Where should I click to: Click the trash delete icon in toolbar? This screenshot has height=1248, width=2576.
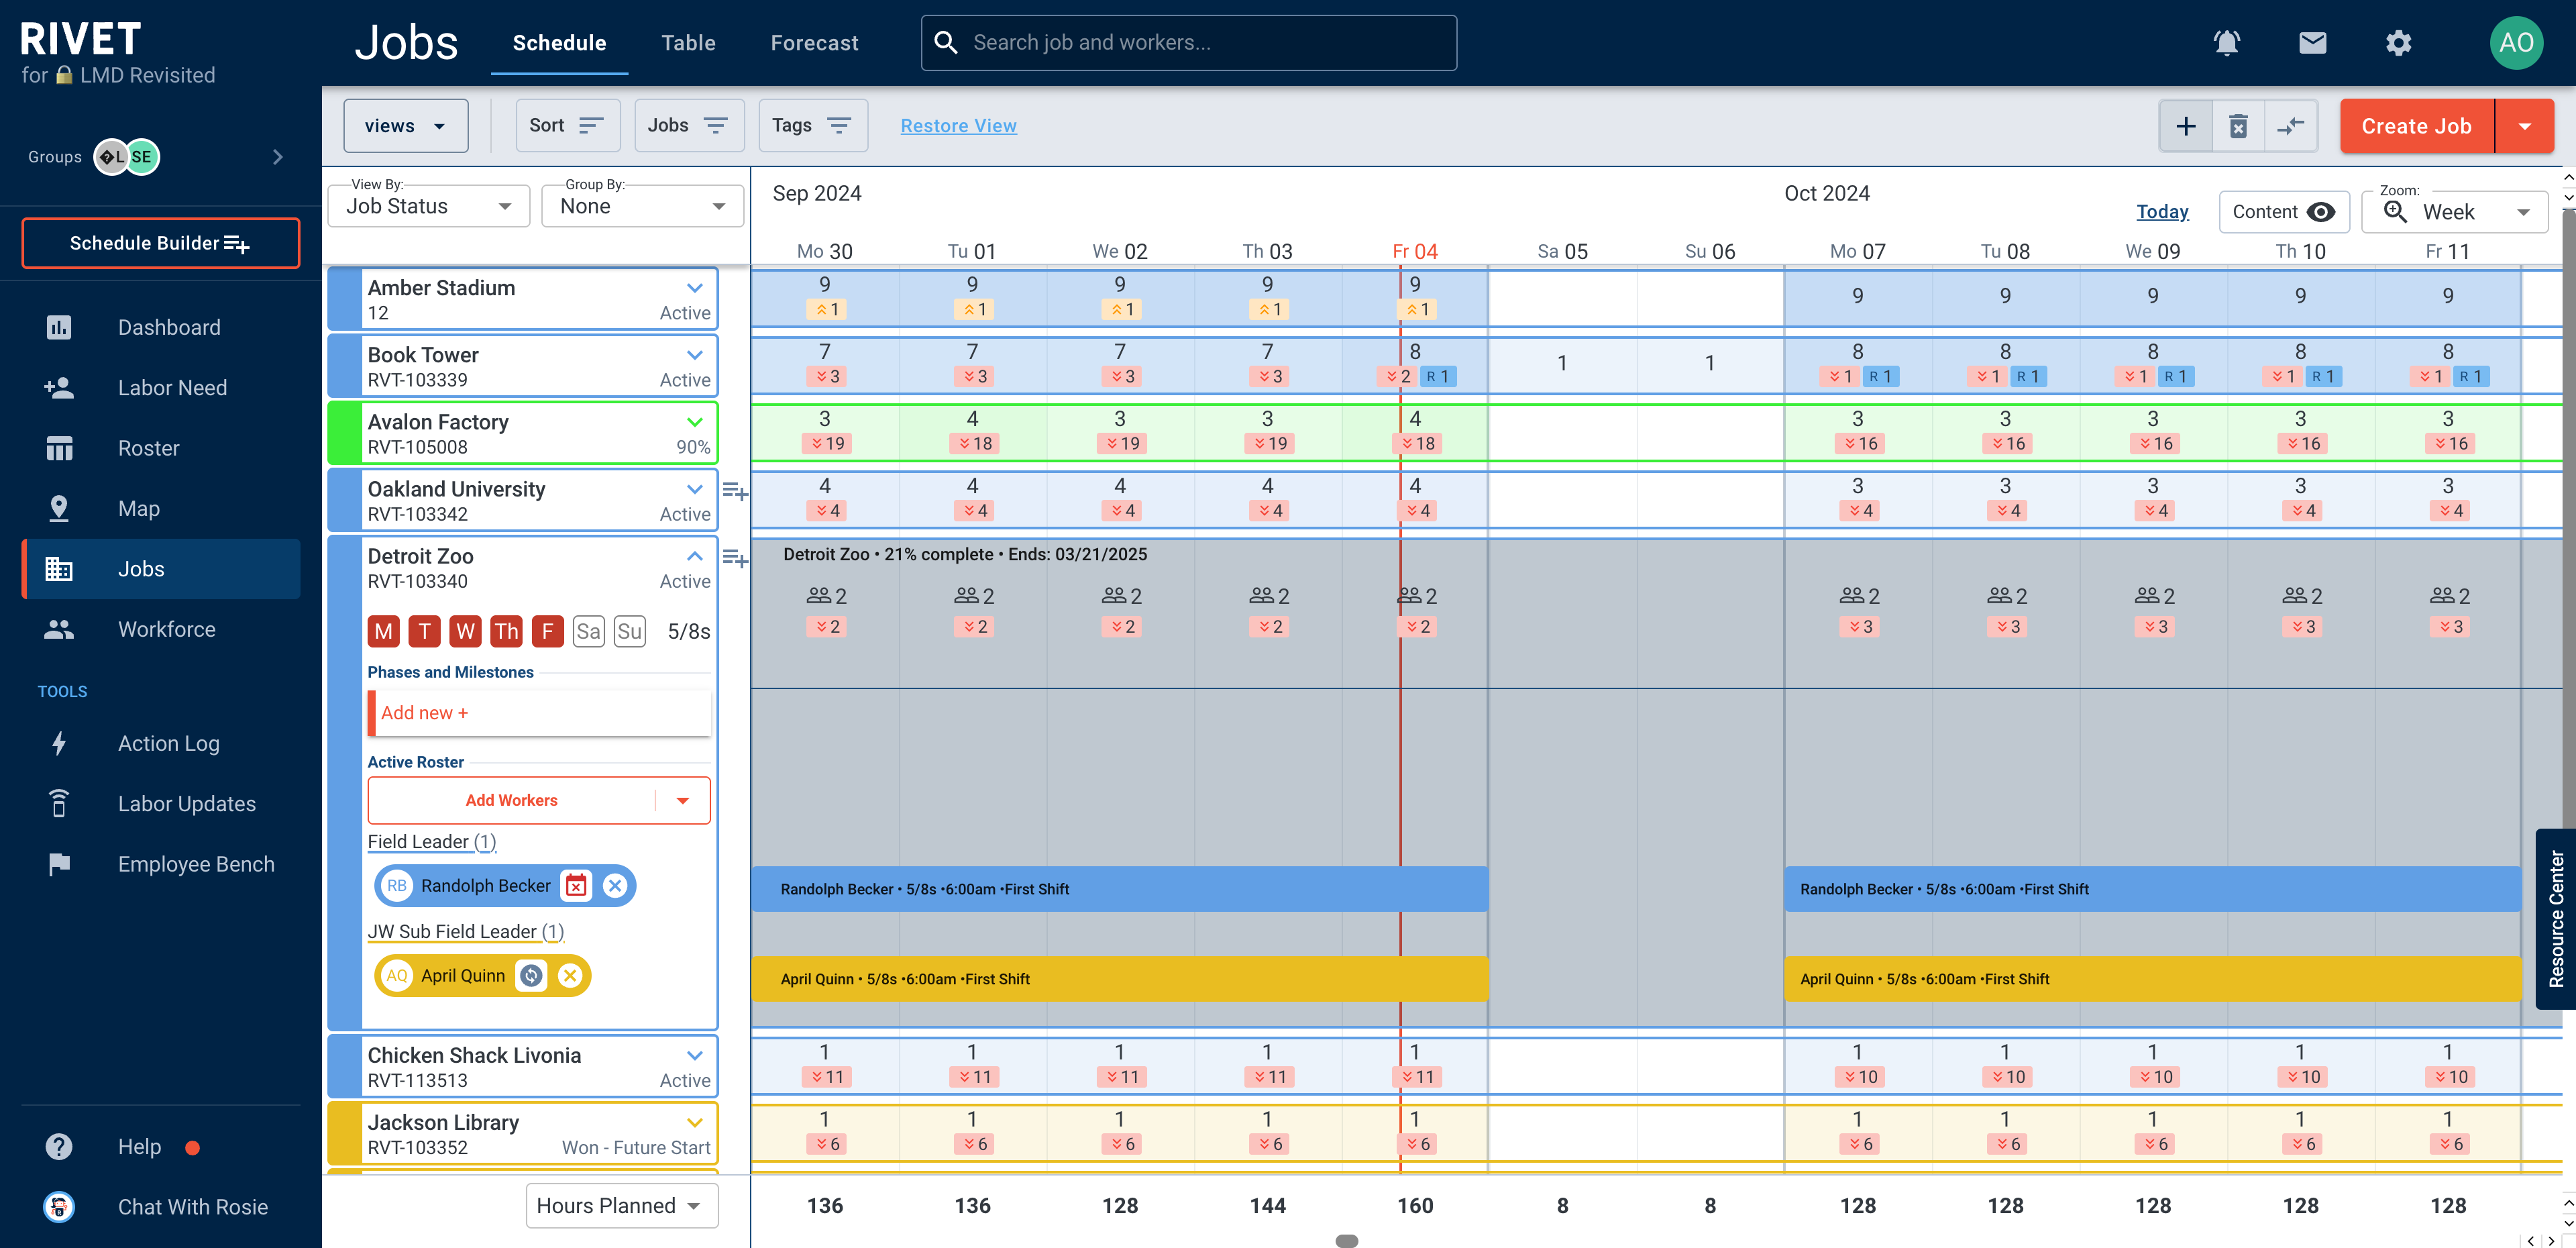[x=2238, y=126]
